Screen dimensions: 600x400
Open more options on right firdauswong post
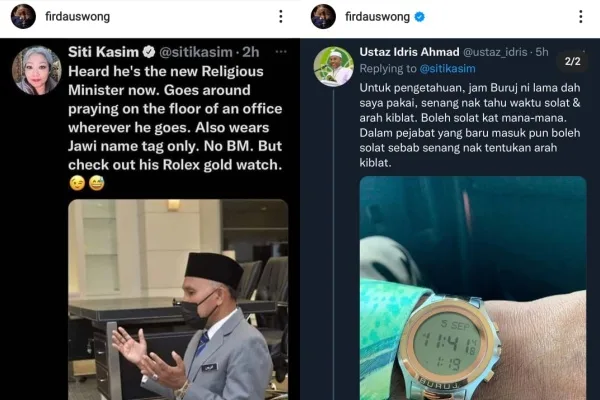(x=581, y=17)
